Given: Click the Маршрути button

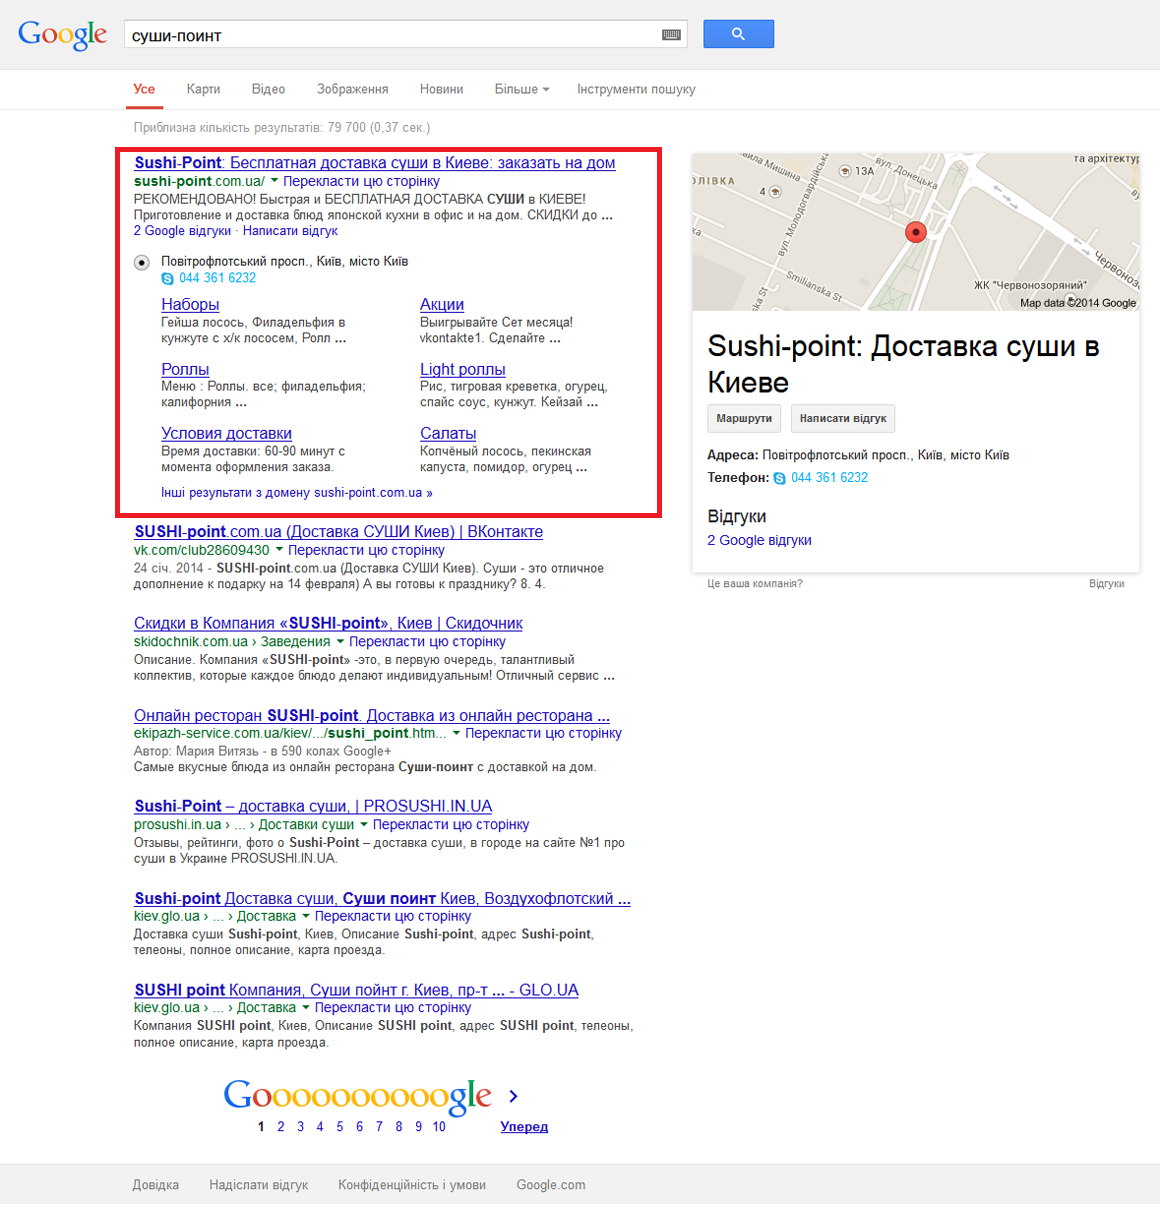Looking at the screenshot, I should click(x=744, y=418).
